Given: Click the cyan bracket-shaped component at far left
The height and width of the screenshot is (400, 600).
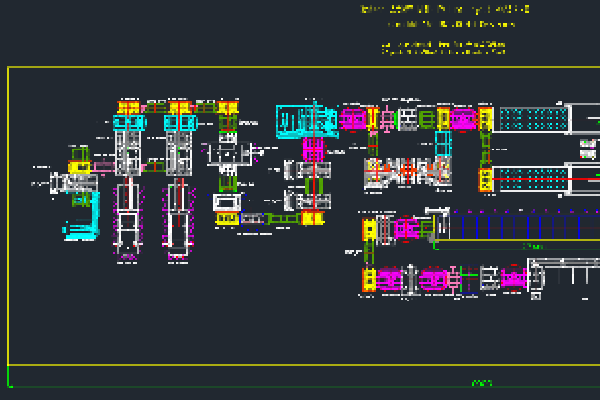Looking at the screenshot, I should [81, 217].
